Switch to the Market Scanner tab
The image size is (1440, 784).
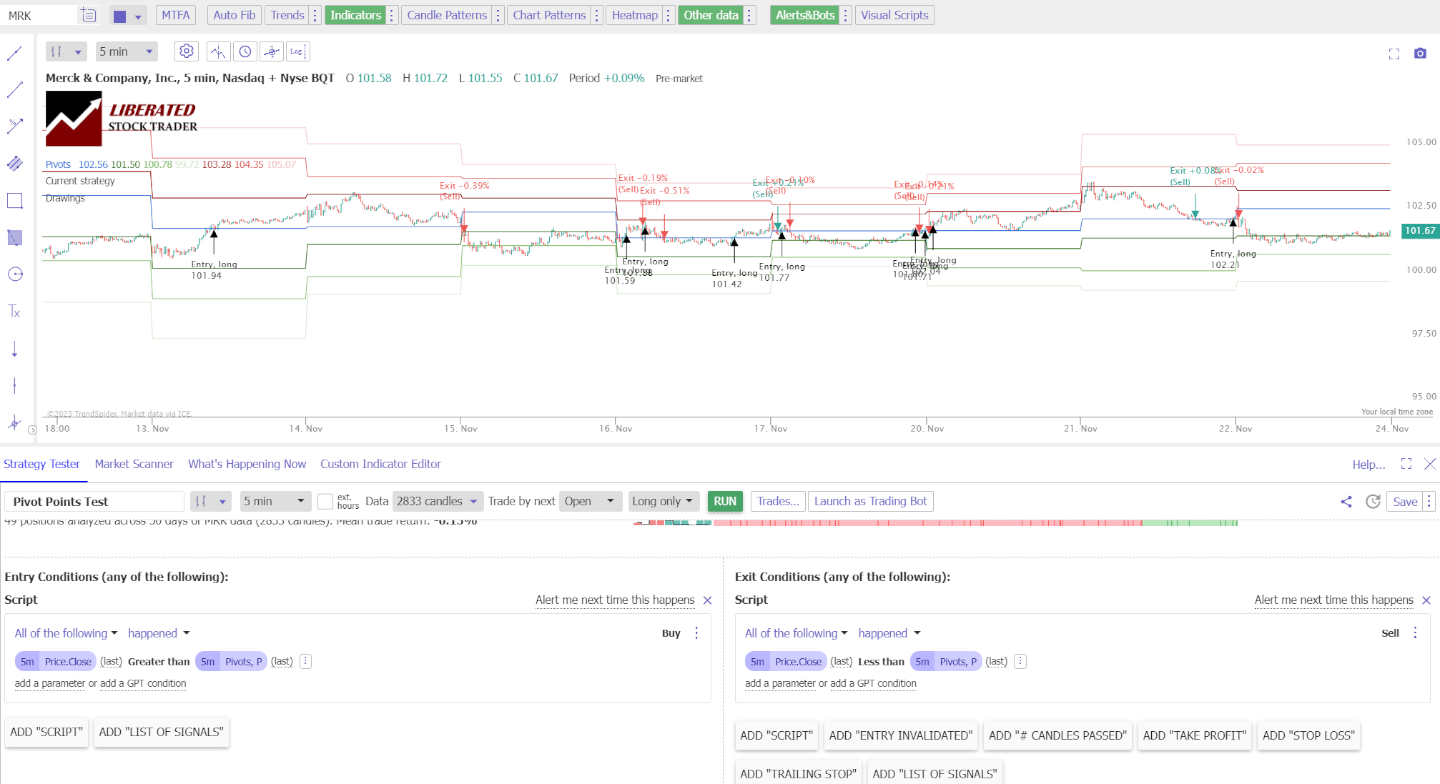tap(134, 464)
